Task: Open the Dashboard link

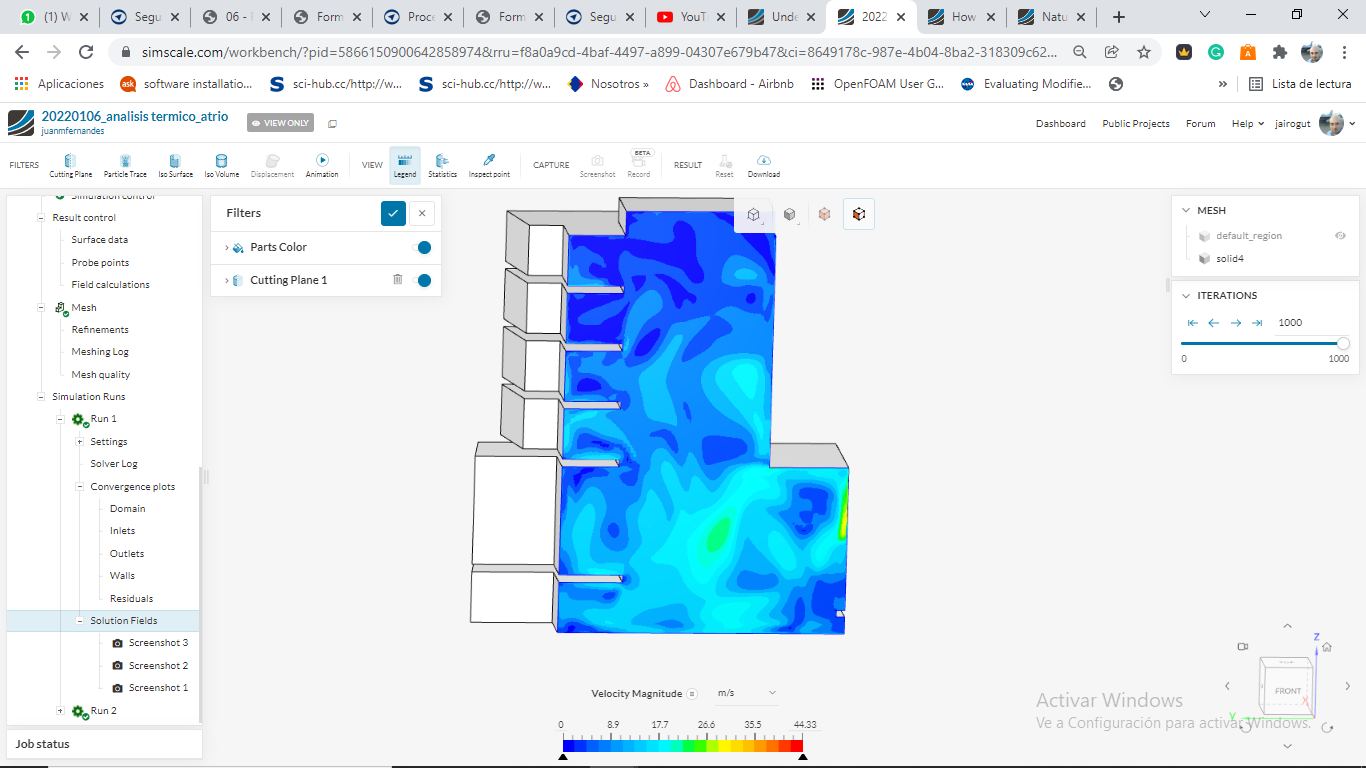Action: click(1060, 124)
